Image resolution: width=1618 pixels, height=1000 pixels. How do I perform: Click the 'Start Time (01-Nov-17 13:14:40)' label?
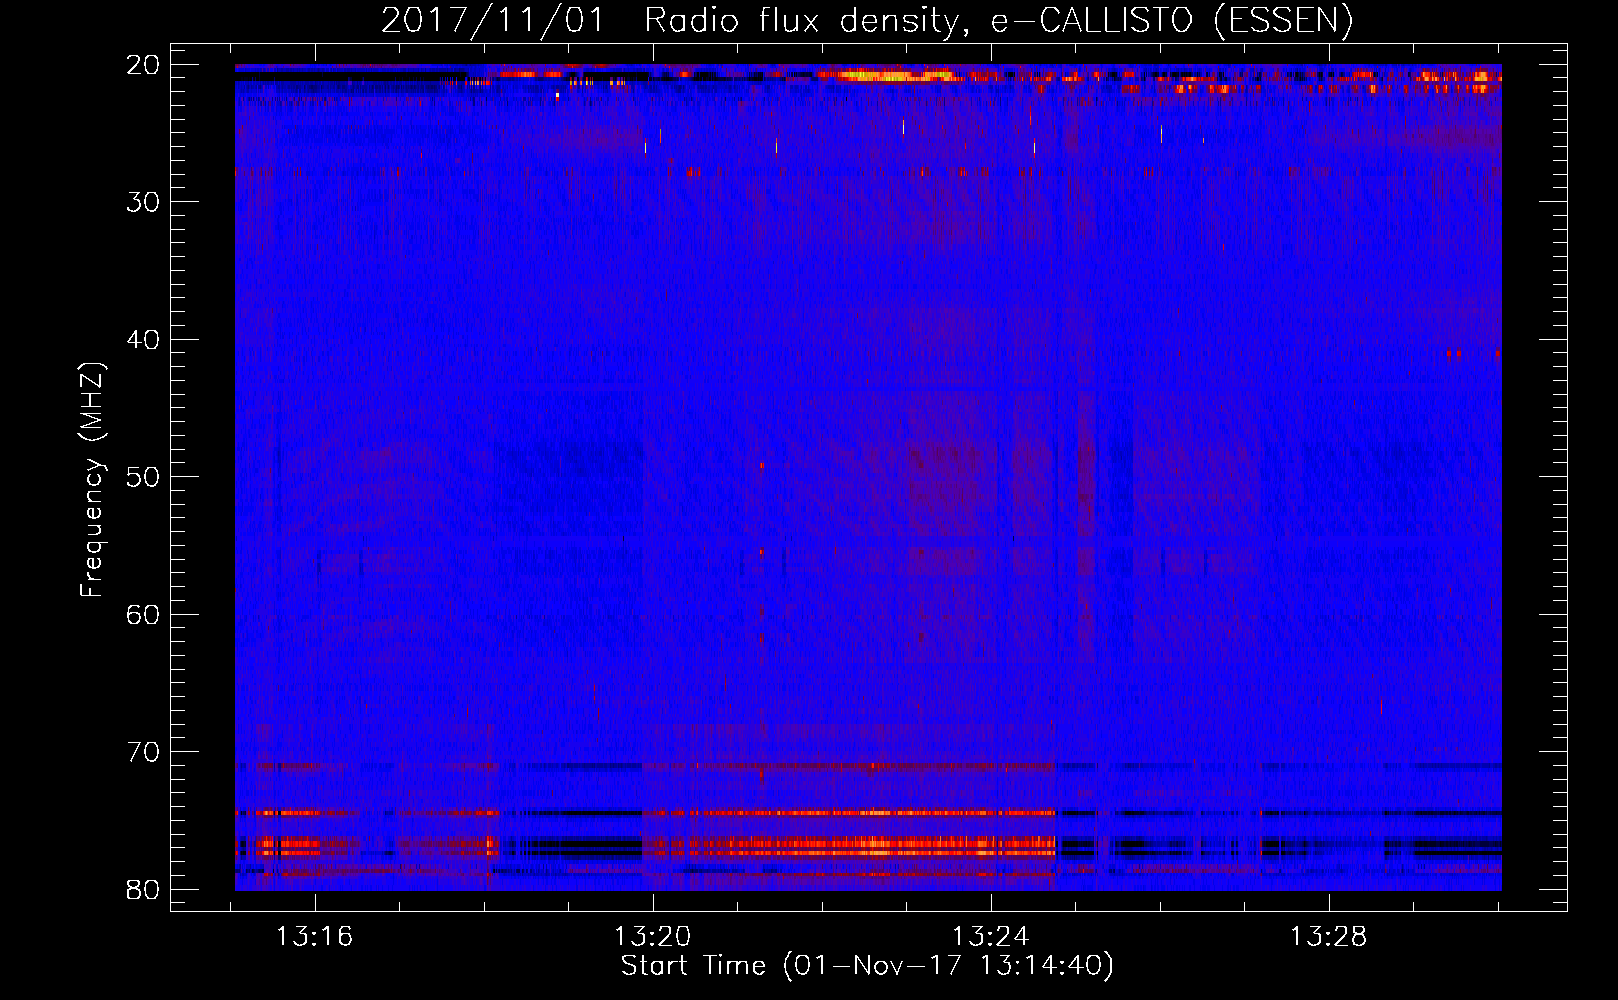(867, 966)
